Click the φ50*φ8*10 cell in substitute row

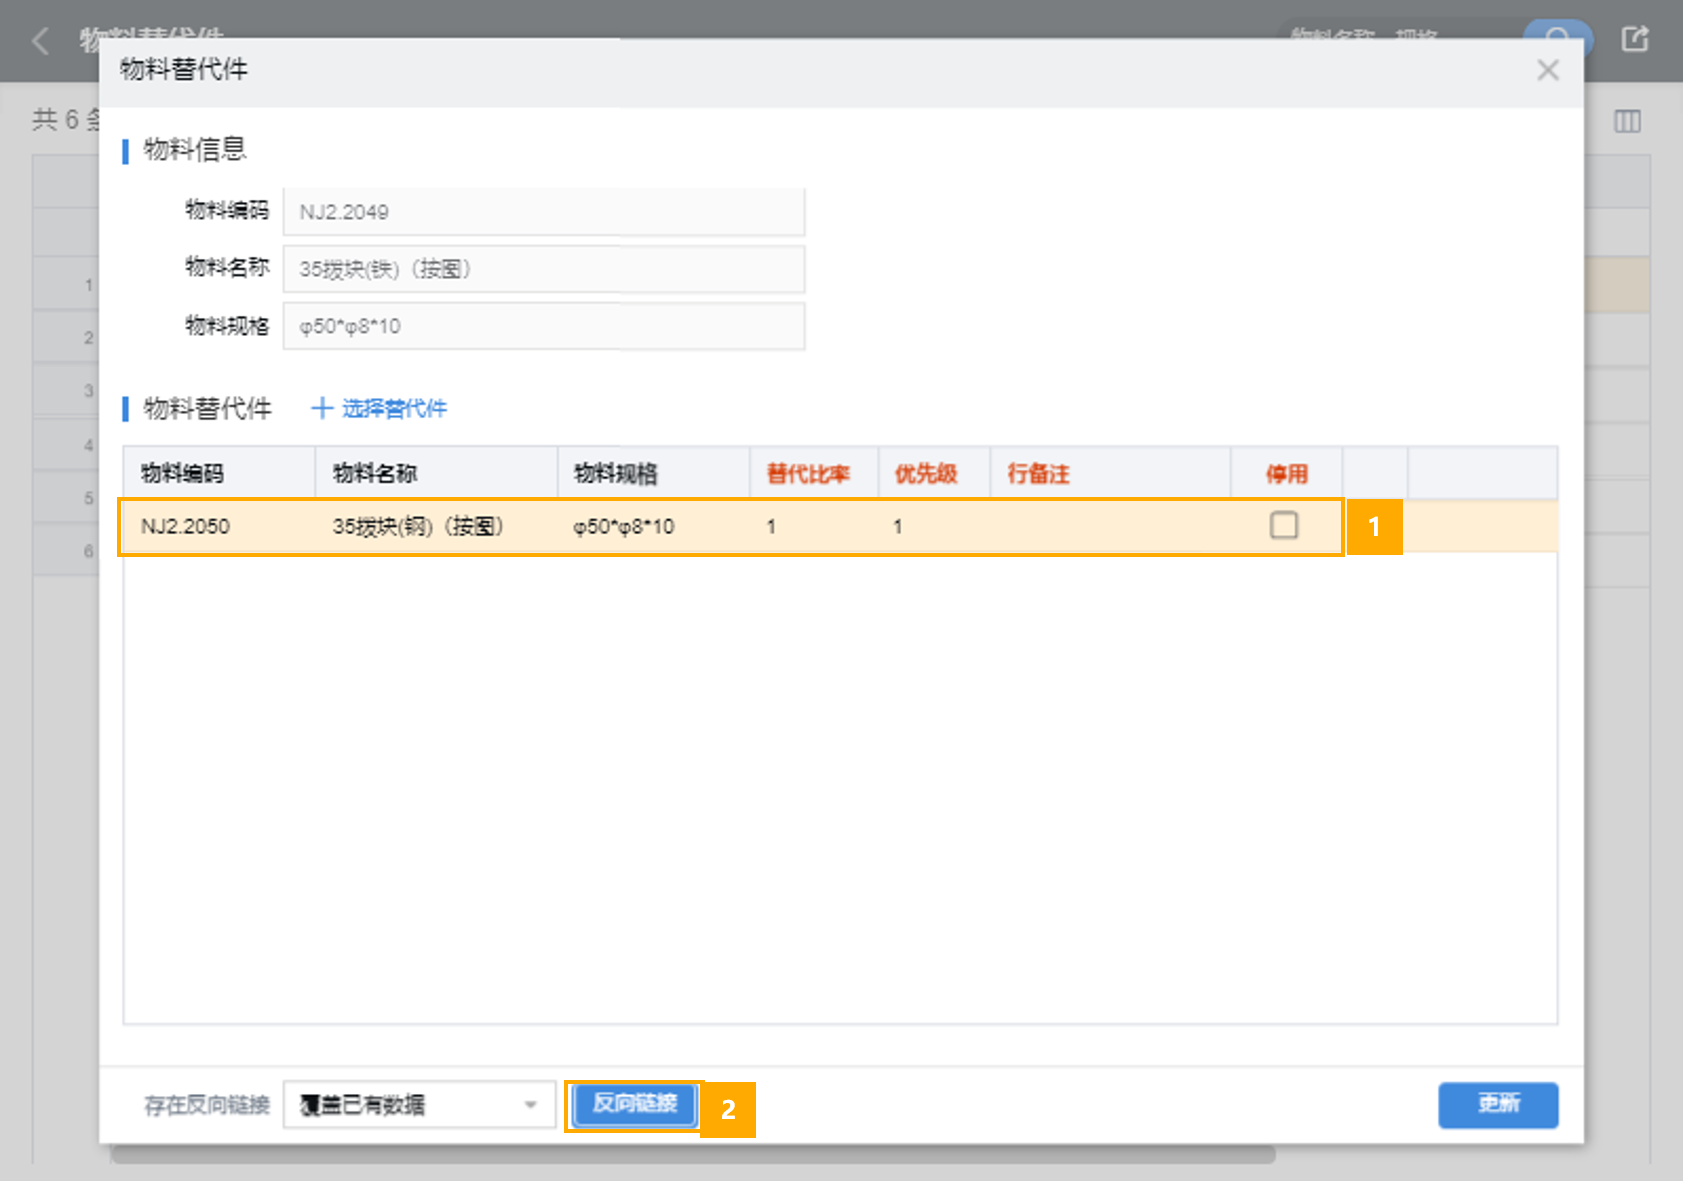[653, 526]
